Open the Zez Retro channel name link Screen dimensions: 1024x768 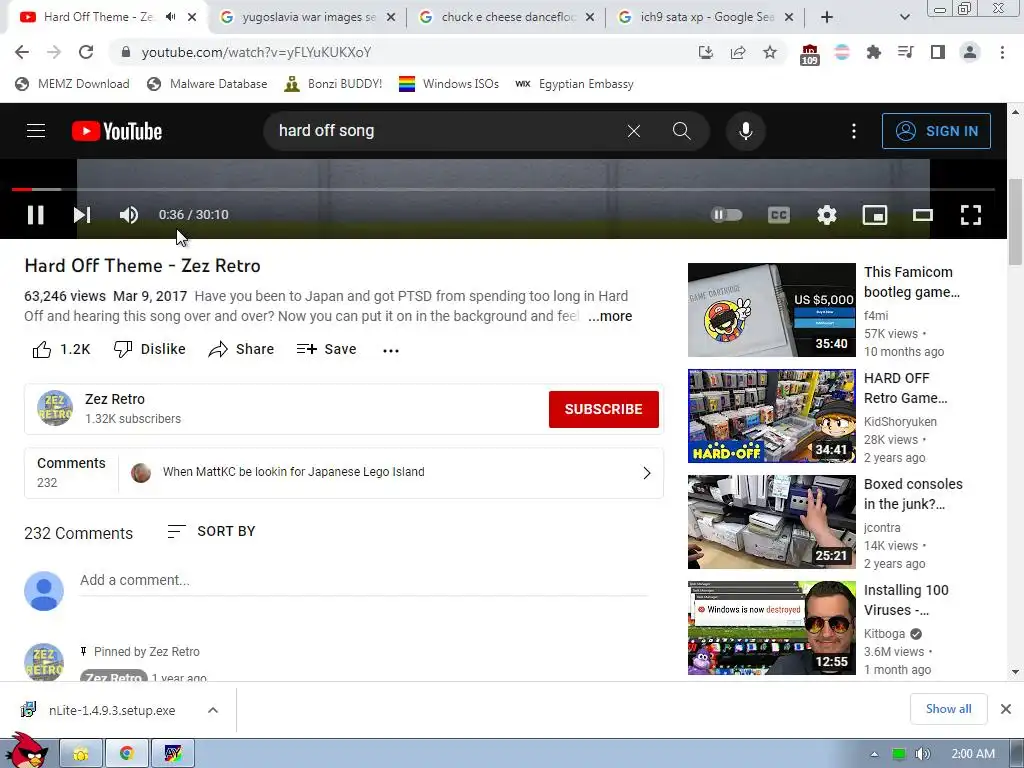pyautogui.click(x=115, y=399)
